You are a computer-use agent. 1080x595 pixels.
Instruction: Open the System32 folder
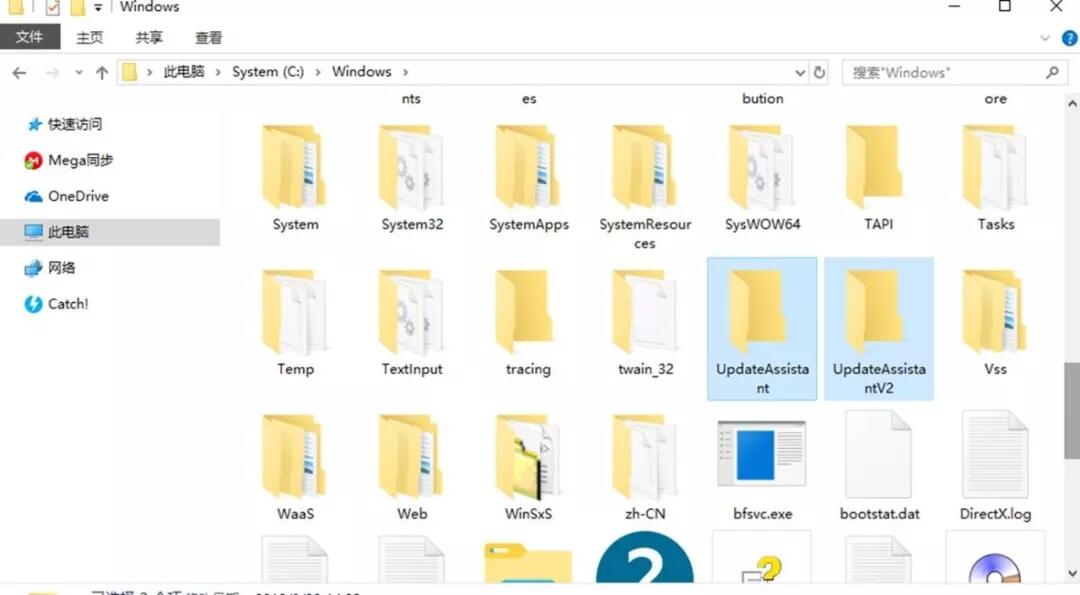412,179
